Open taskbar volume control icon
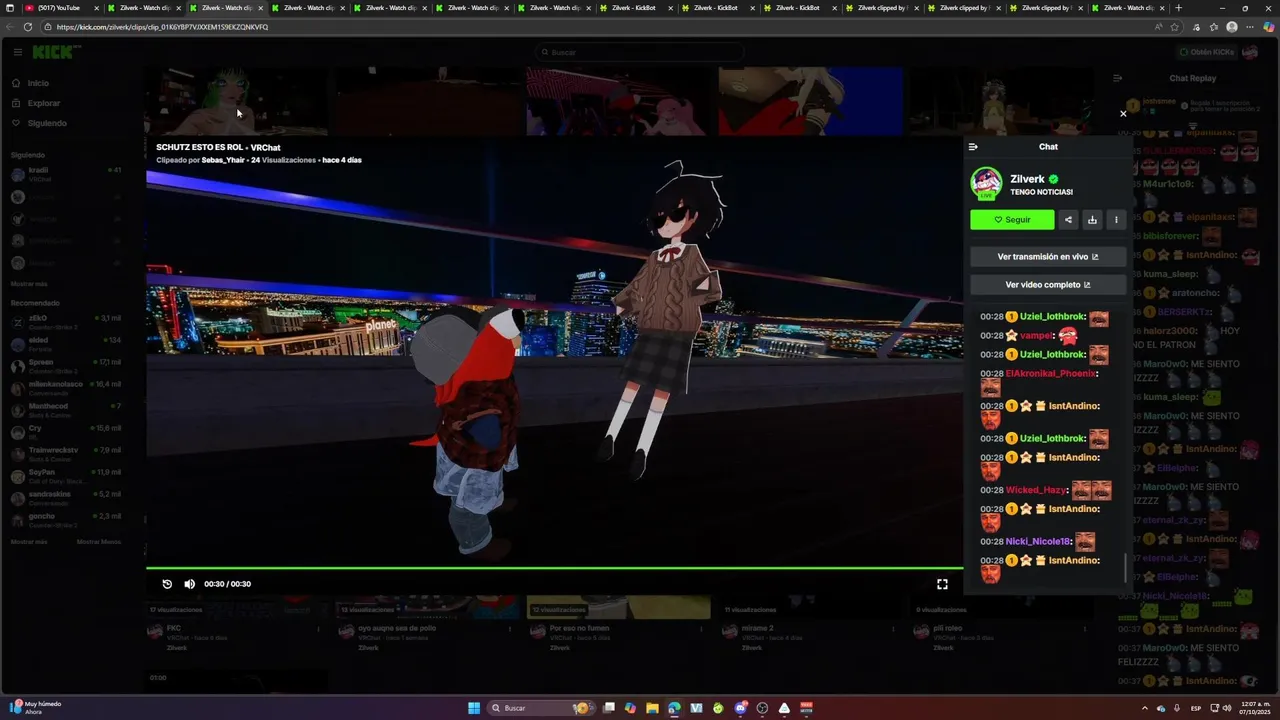The height and width of the screenshot is (720, 1280). pyautogui.click(x=1227, y=708)
